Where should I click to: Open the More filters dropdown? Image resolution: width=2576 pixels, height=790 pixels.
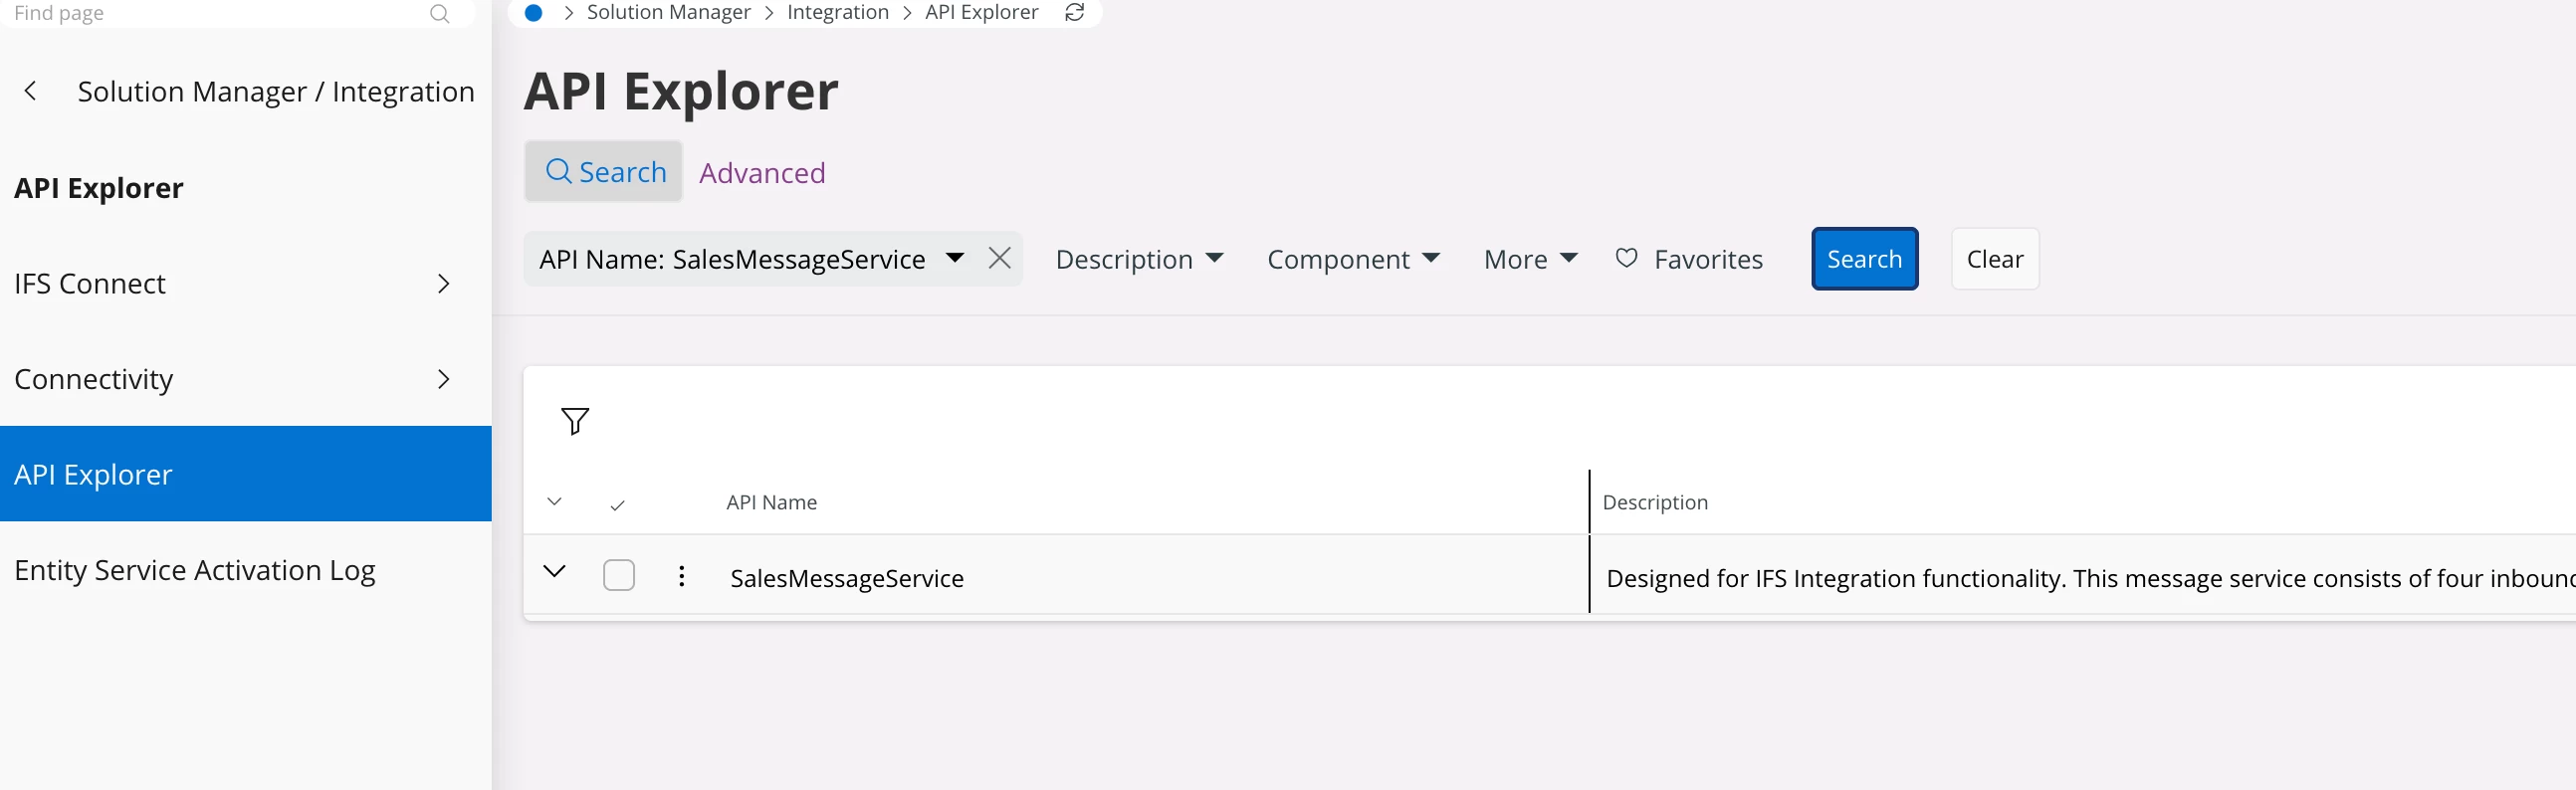1530,259
